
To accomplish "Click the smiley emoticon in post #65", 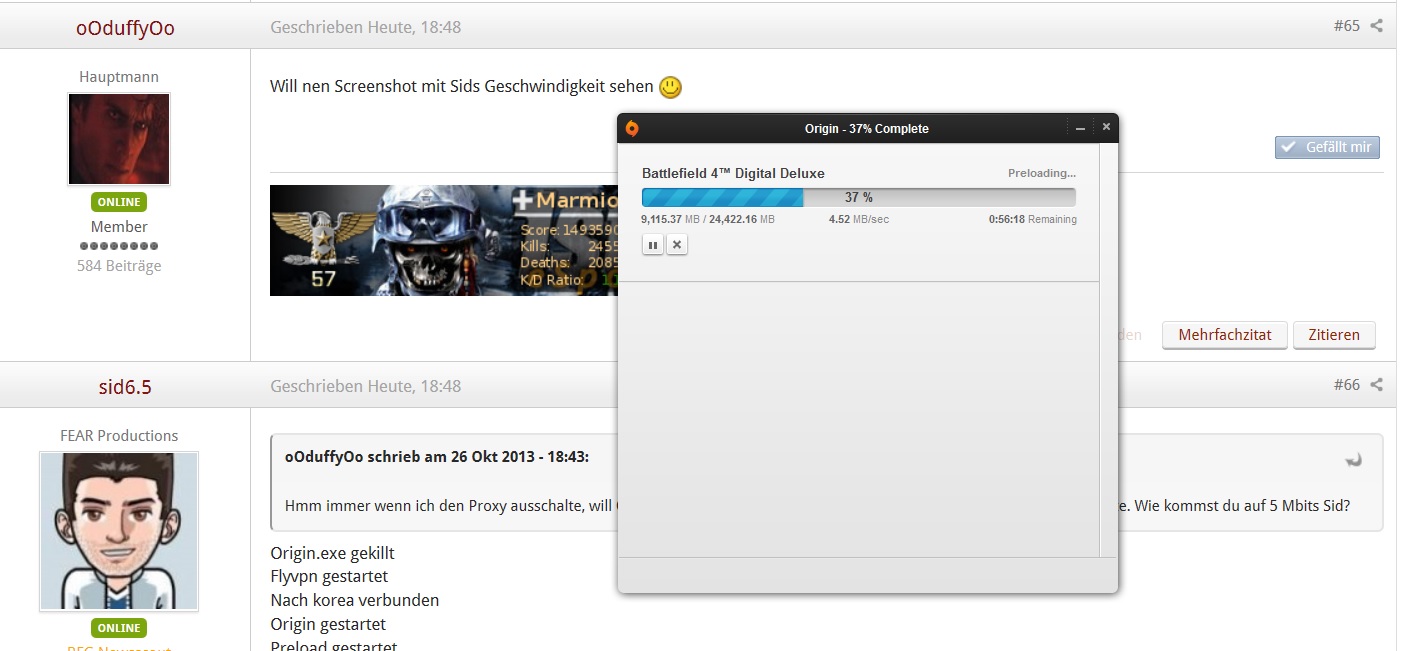I will click(x=670, y=88).
